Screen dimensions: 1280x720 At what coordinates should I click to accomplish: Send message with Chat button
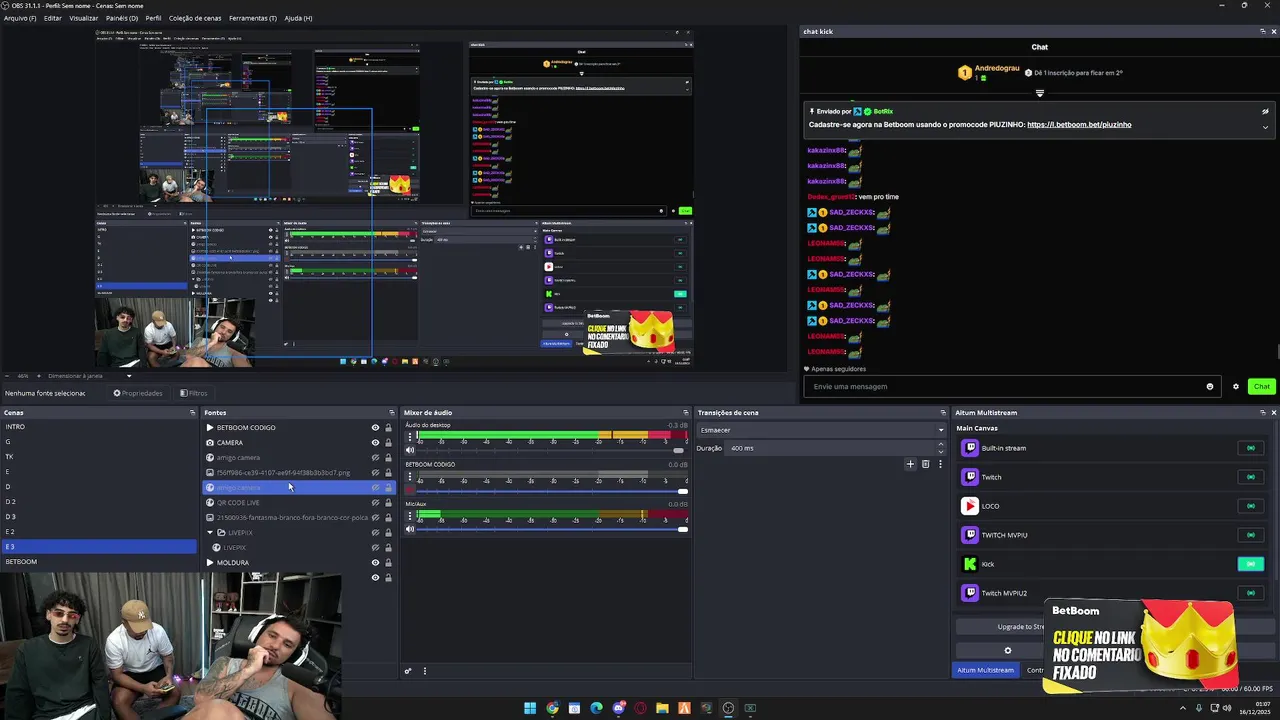point(1261,387)
